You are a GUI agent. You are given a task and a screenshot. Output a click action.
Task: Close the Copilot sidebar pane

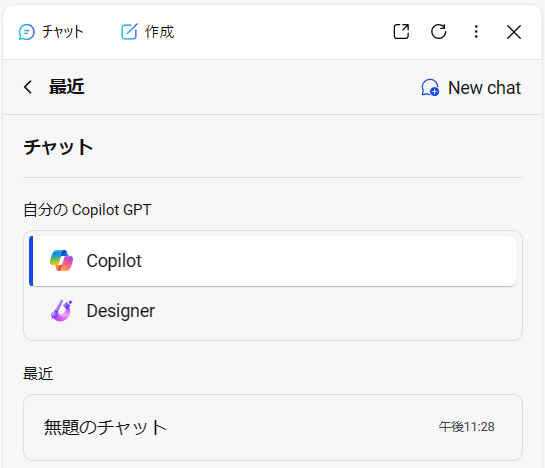tap(514, 32)
